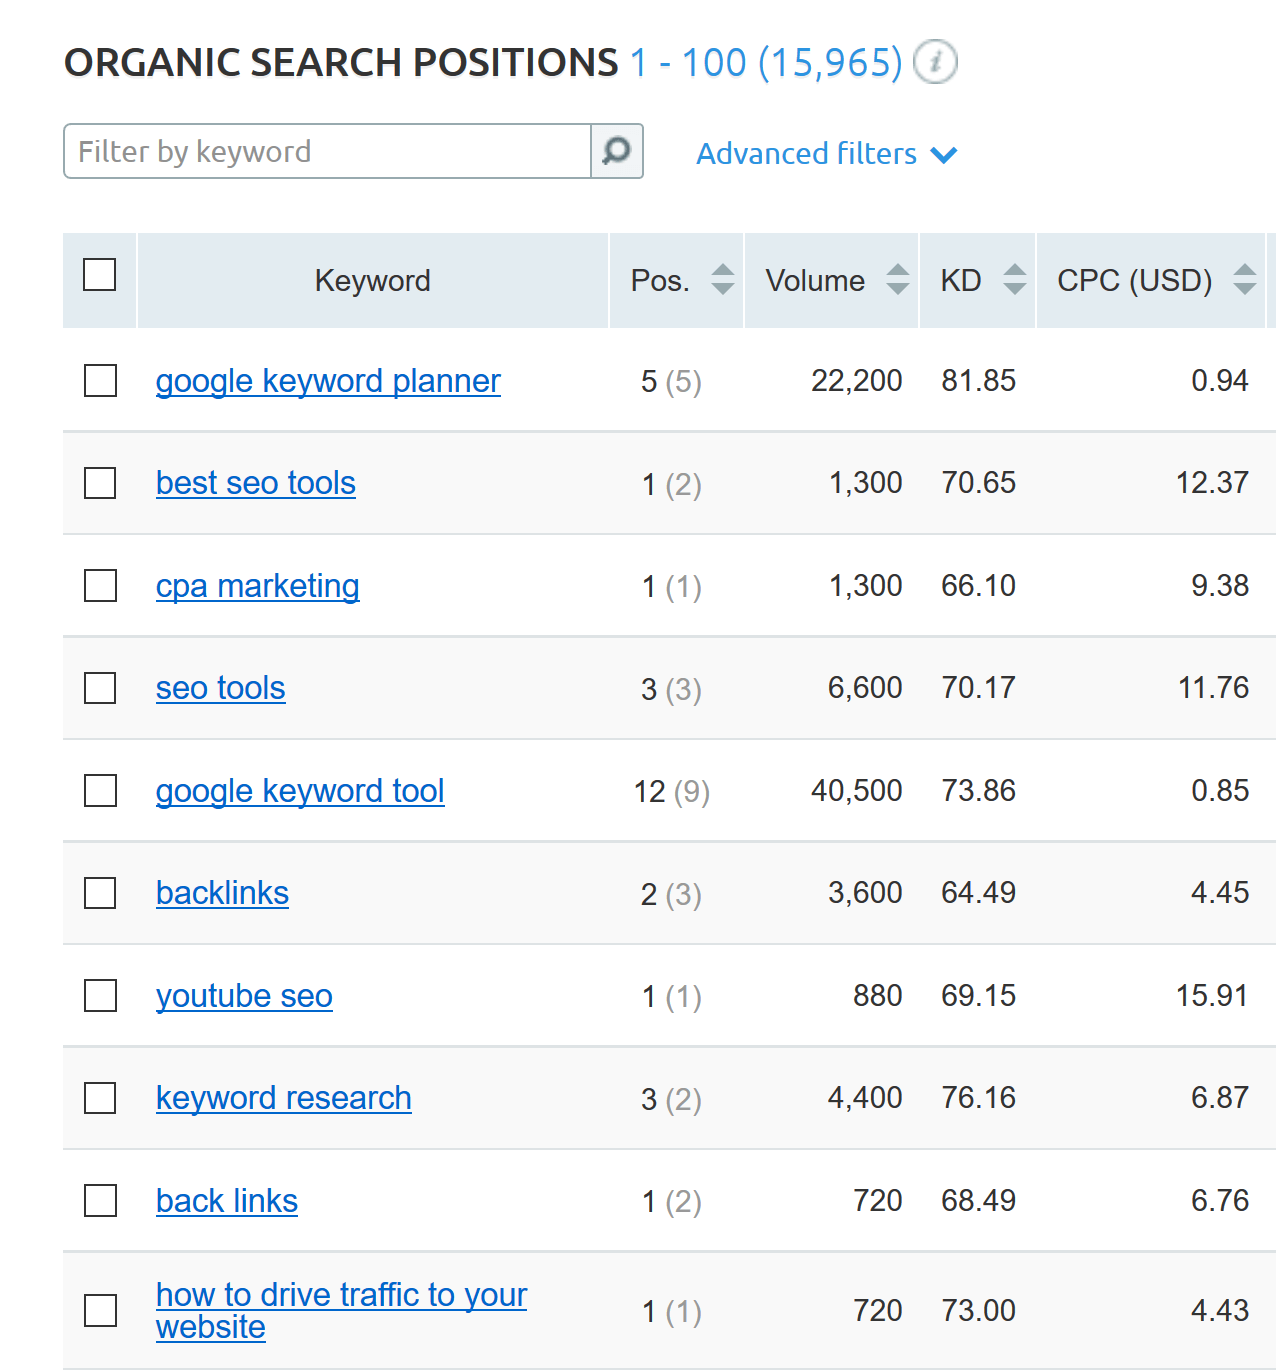Check the box for google keyword planner
The image size is (1276, 1372).
click(100, 381)
